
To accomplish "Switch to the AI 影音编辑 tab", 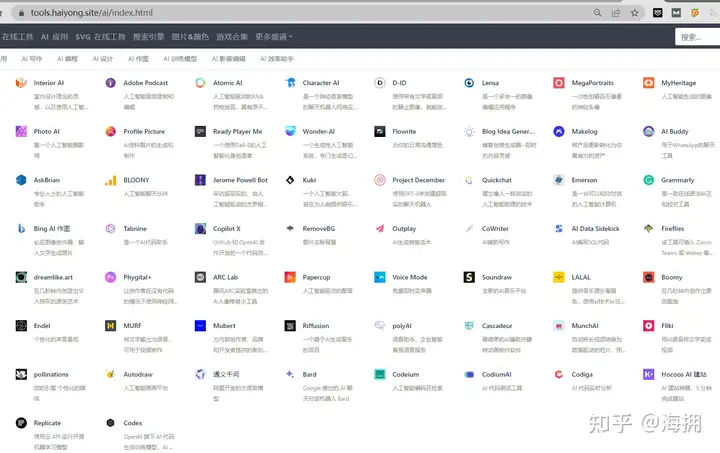I will pos(229,59).
